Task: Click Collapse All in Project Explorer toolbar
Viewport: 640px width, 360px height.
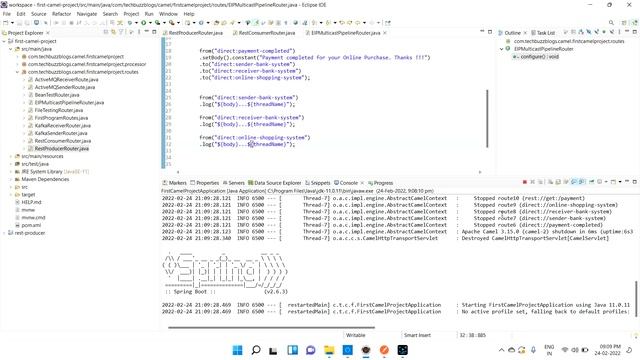Action: pos(106,32)
